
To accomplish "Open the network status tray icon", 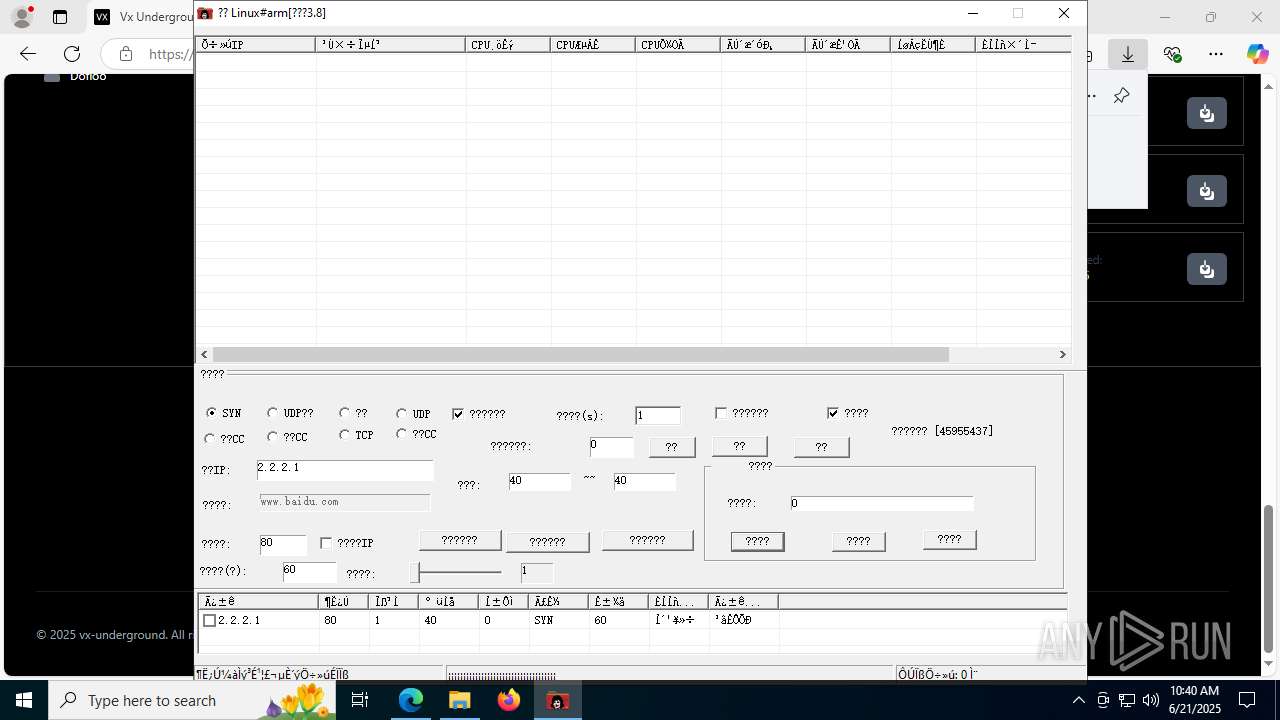I will (1127, 700).
